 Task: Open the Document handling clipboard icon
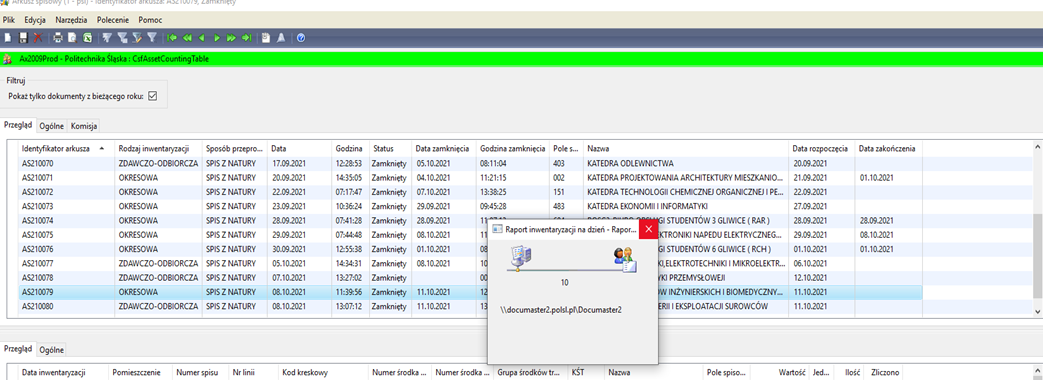pyautogui.click(x=266, y=38)
